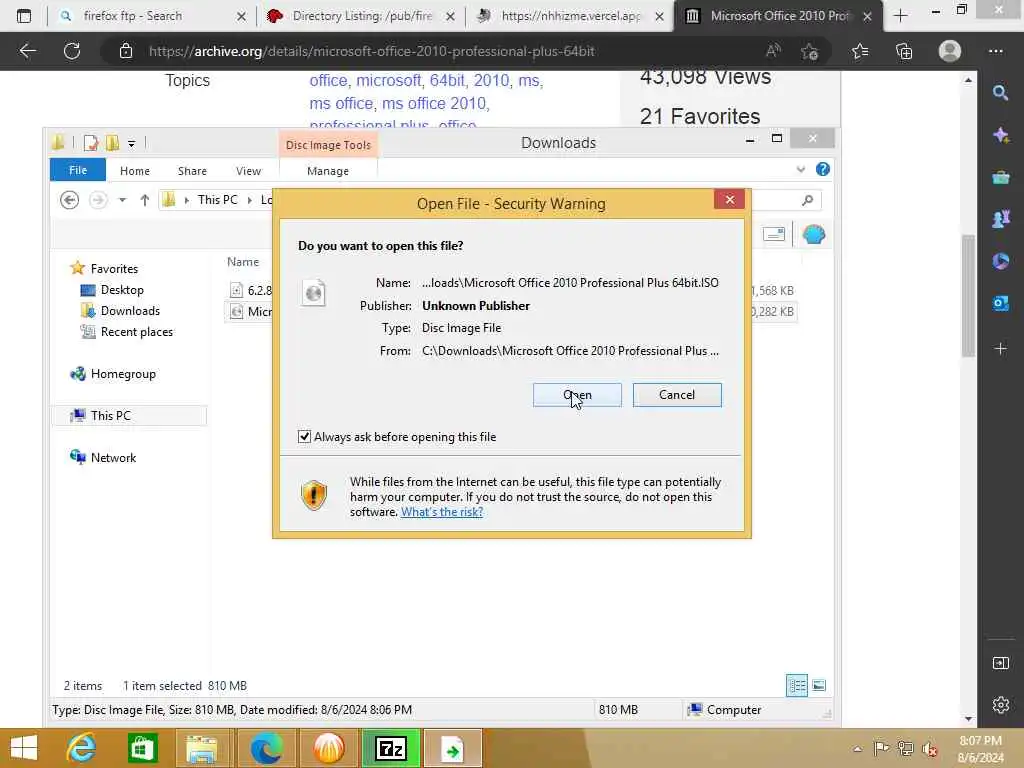Viewport: 1024px width, 768px height.
Task: Click the Edge sidebar search icon
Action: 1000,93
